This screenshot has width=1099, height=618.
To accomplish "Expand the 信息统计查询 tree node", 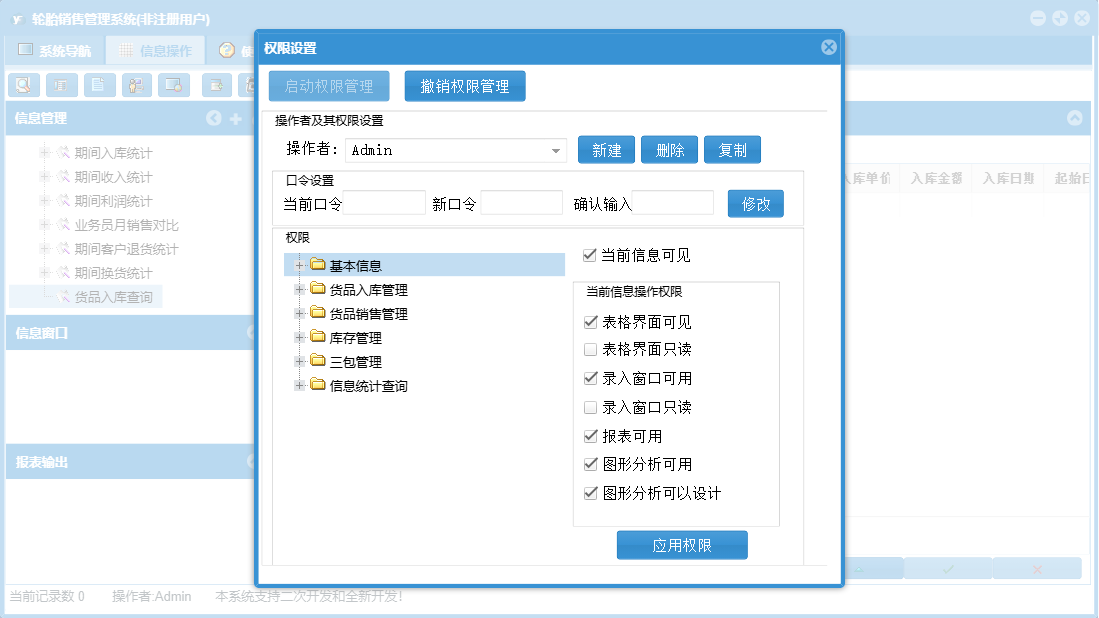I will click(299, 385).
